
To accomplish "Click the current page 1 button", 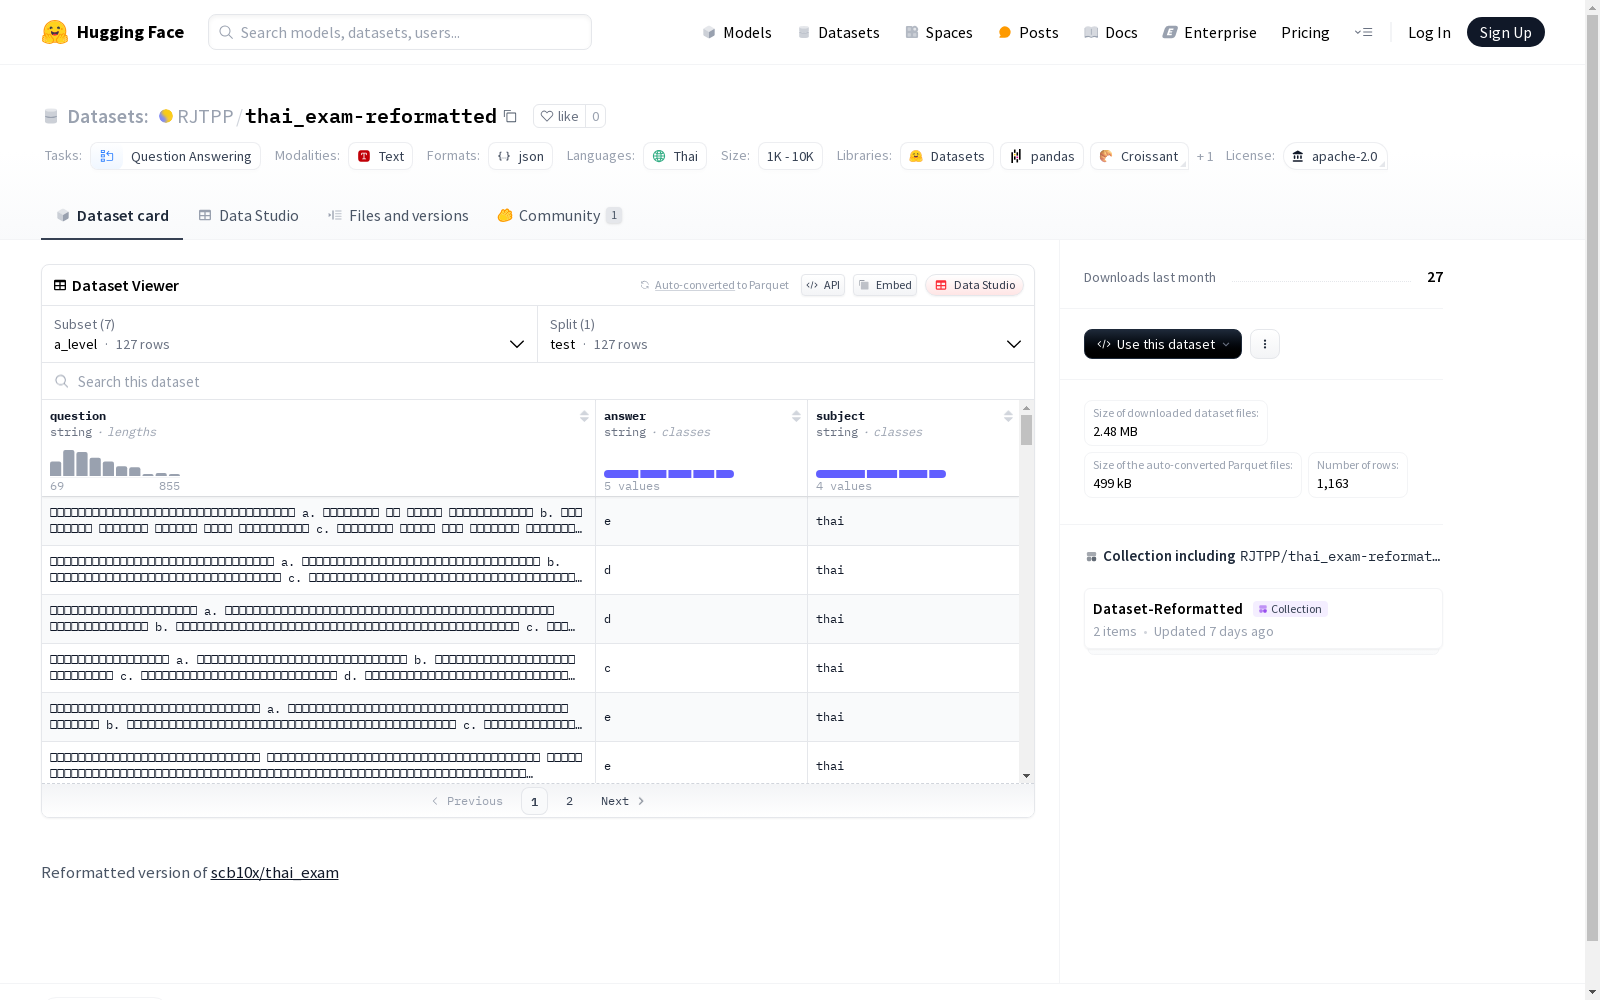I will (x=534, y=801).
